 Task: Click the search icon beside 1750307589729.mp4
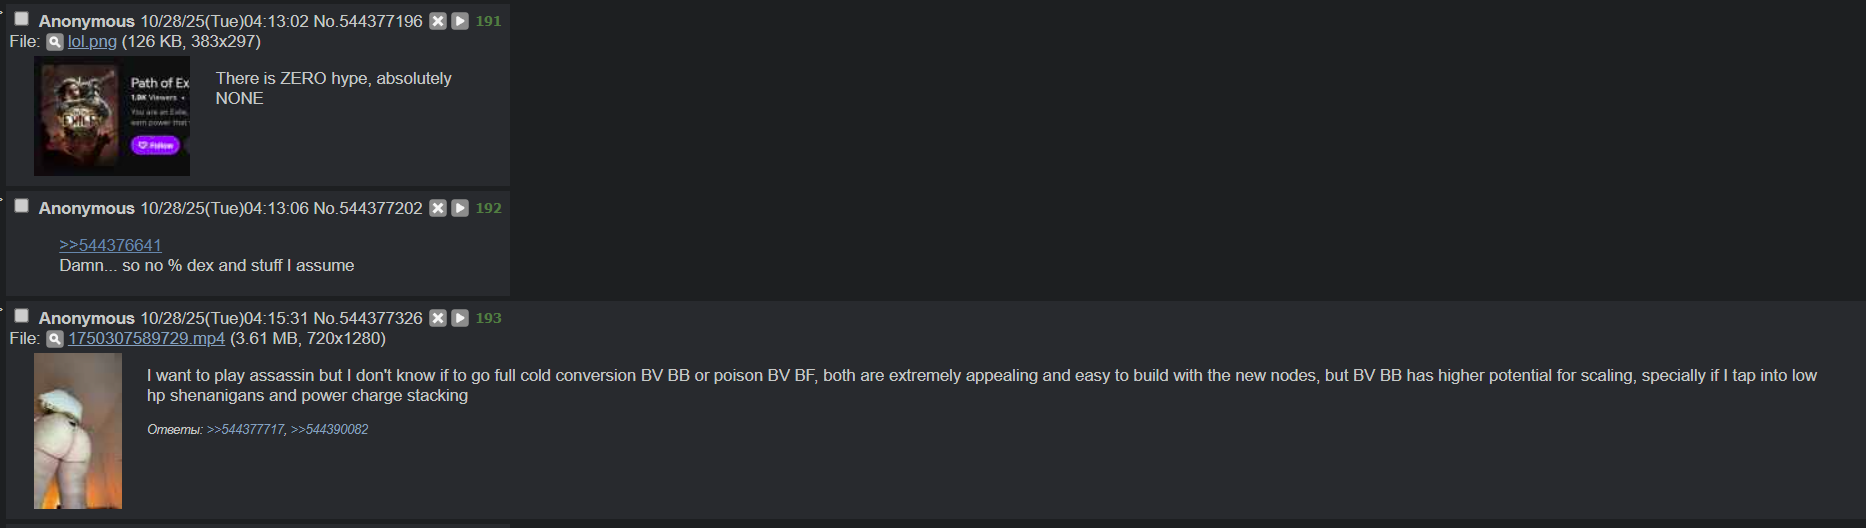(x=55, y=339)
